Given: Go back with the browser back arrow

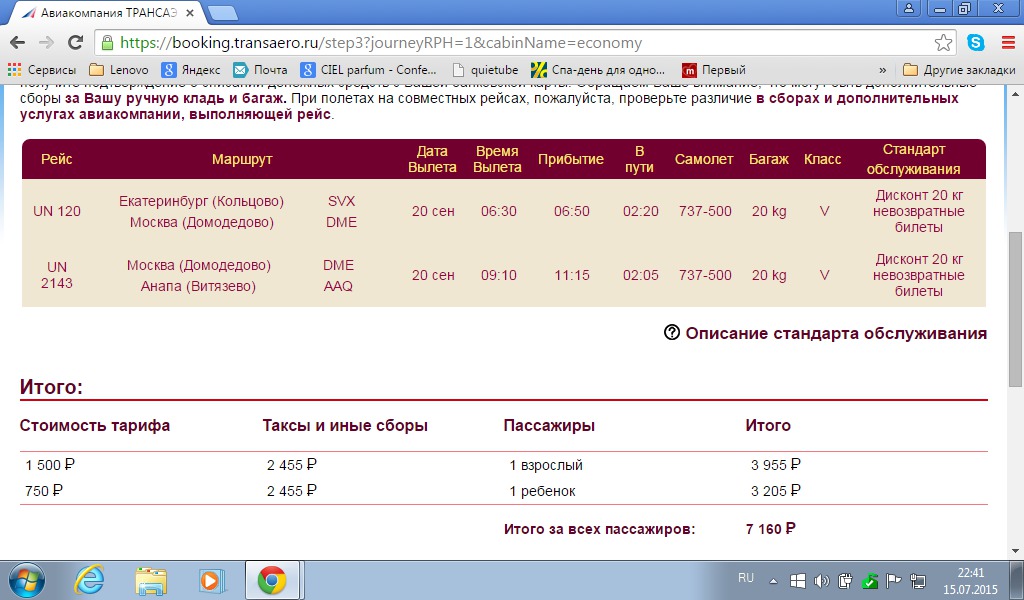Looking at the screenshot, I should pyautogui.click(x=17, y=43).
